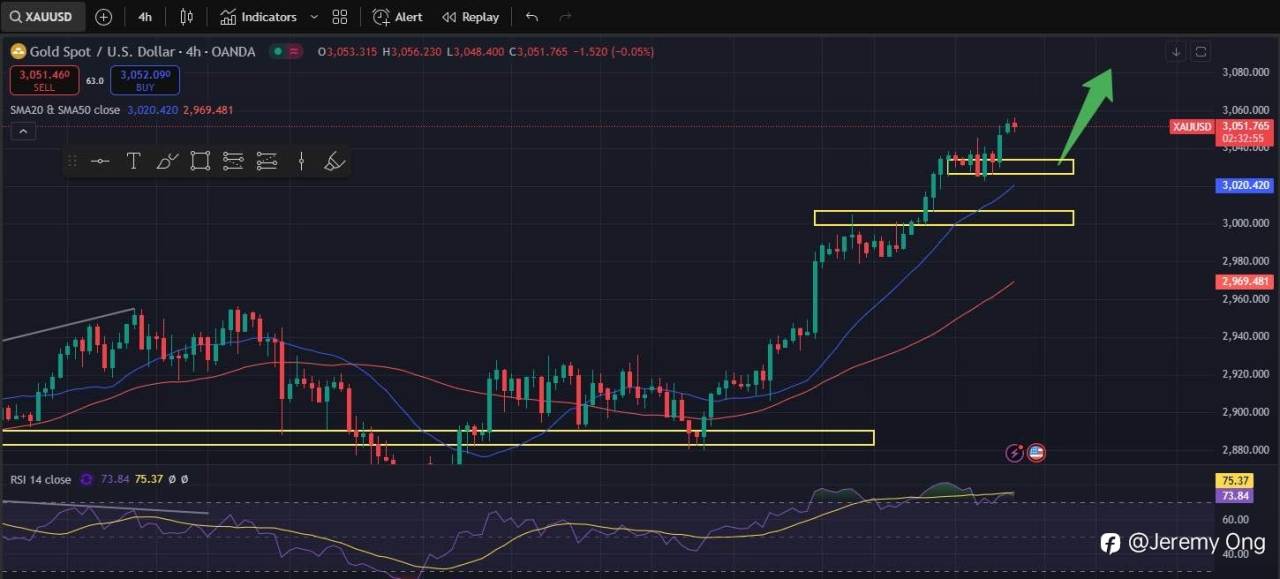Click the gold symbol logo icon

click(x=18, y=51)
